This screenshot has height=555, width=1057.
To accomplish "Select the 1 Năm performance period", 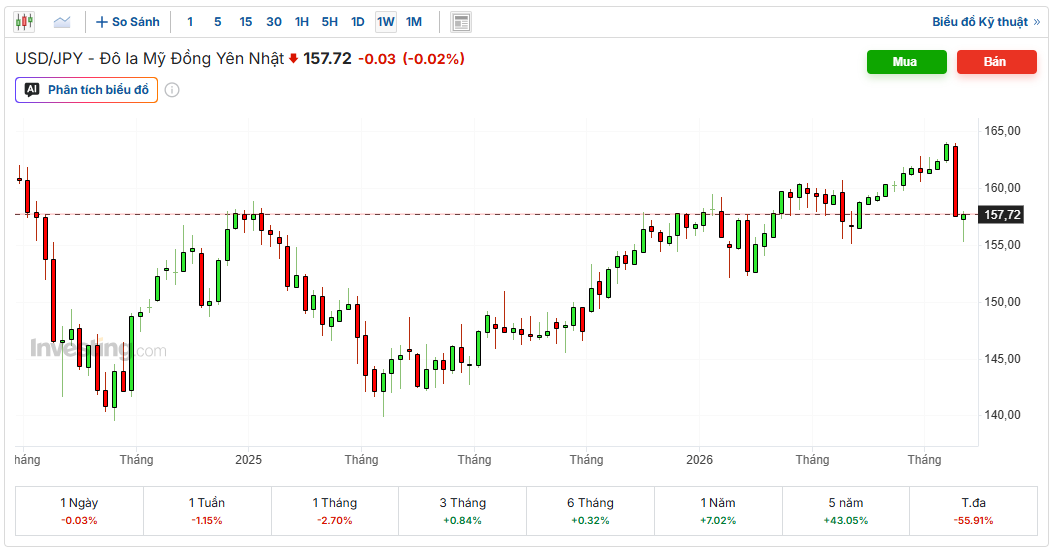I will [x=719, y=511].
